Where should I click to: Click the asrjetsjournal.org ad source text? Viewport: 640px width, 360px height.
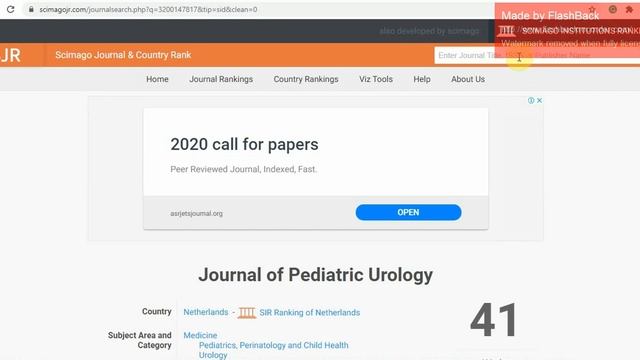pyautogui.click(x=196, y=213)
